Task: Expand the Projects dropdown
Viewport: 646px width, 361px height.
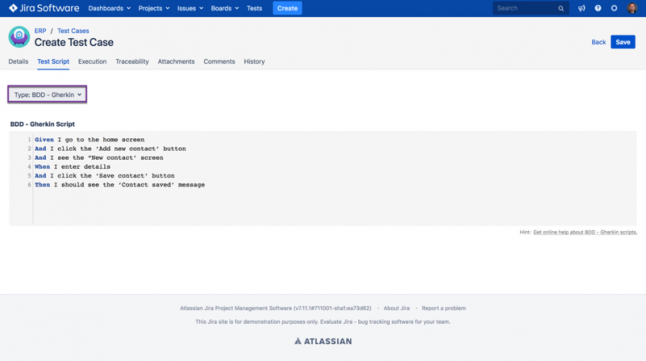Action: 154,8
